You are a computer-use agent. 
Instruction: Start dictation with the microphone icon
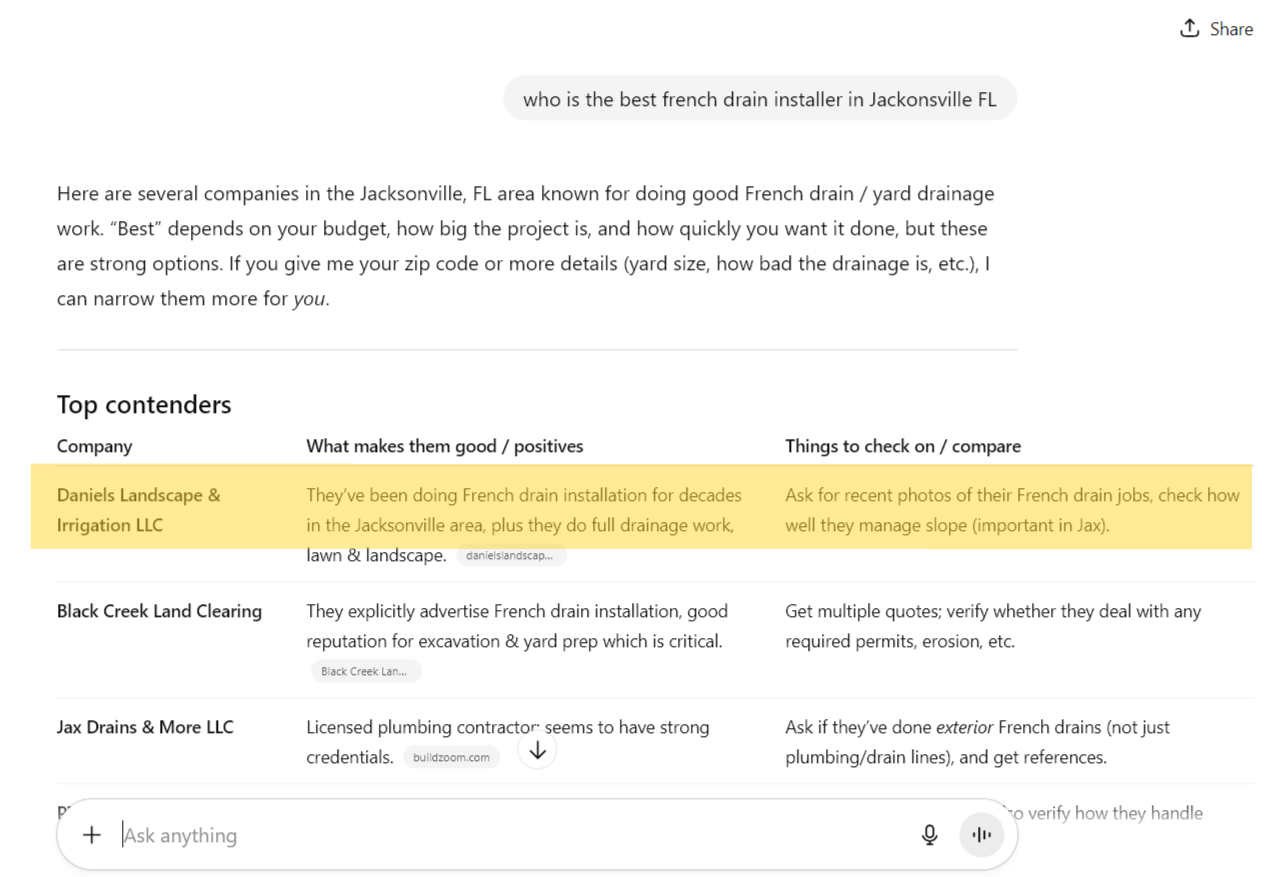tap(929, 835)
